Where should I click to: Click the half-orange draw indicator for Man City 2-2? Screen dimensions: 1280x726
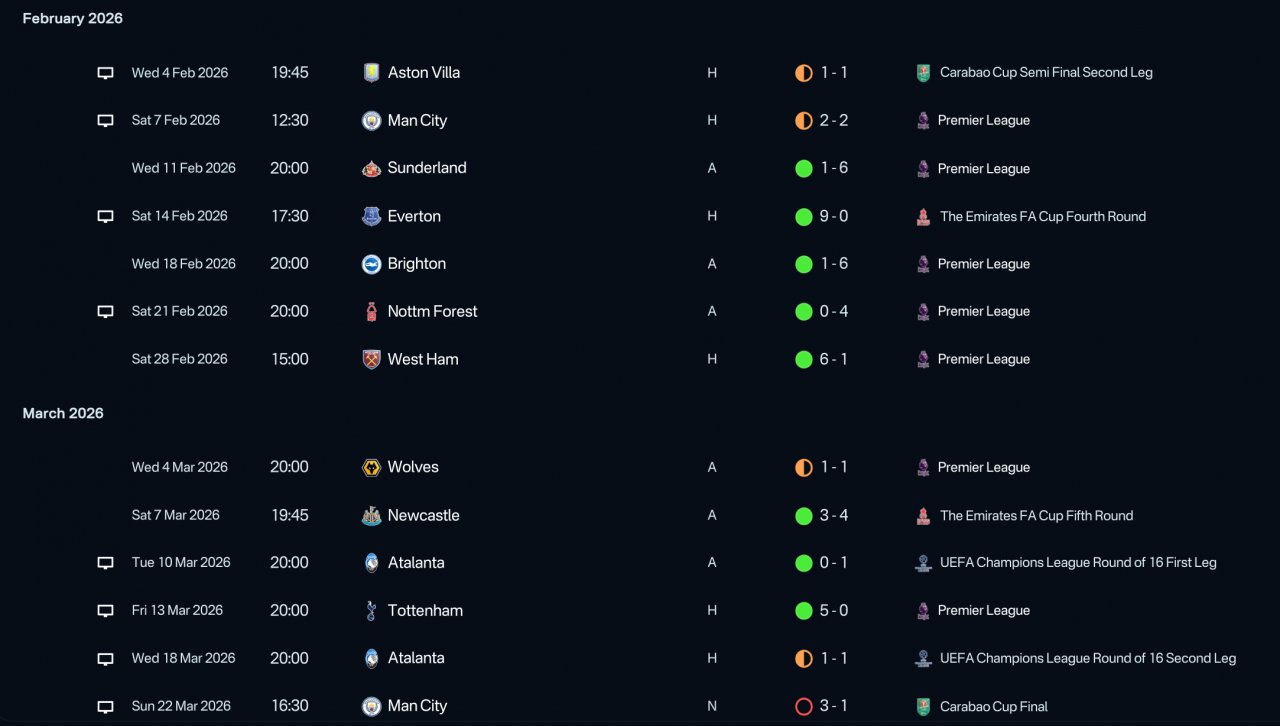click(x=803, y=121)
